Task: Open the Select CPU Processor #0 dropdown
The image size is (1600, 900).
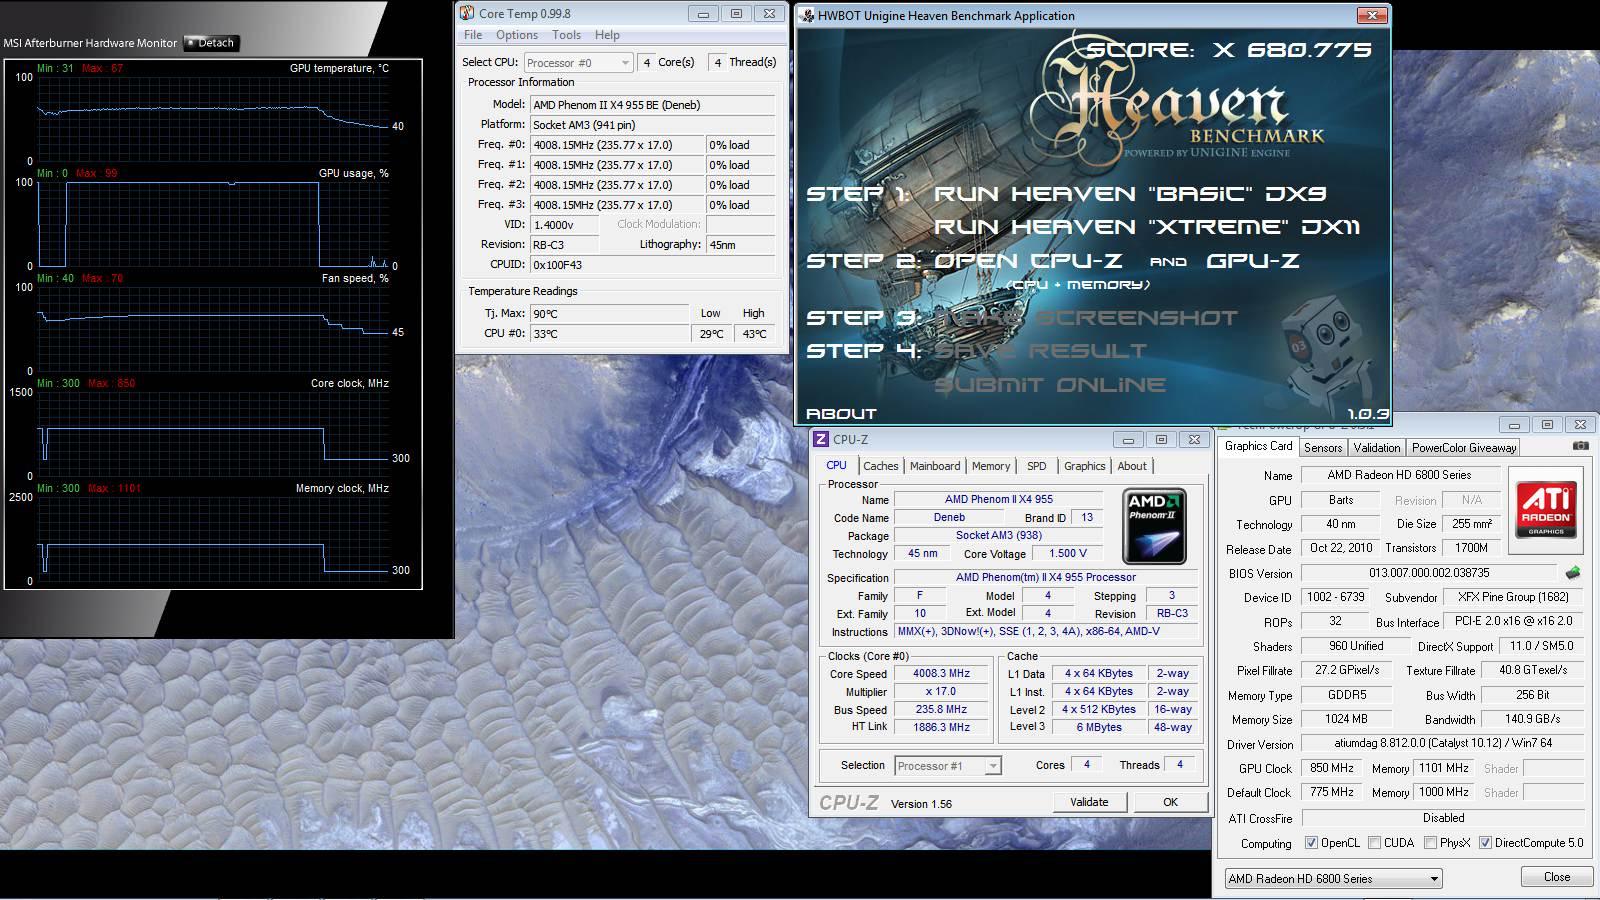Action: (578, 62)
